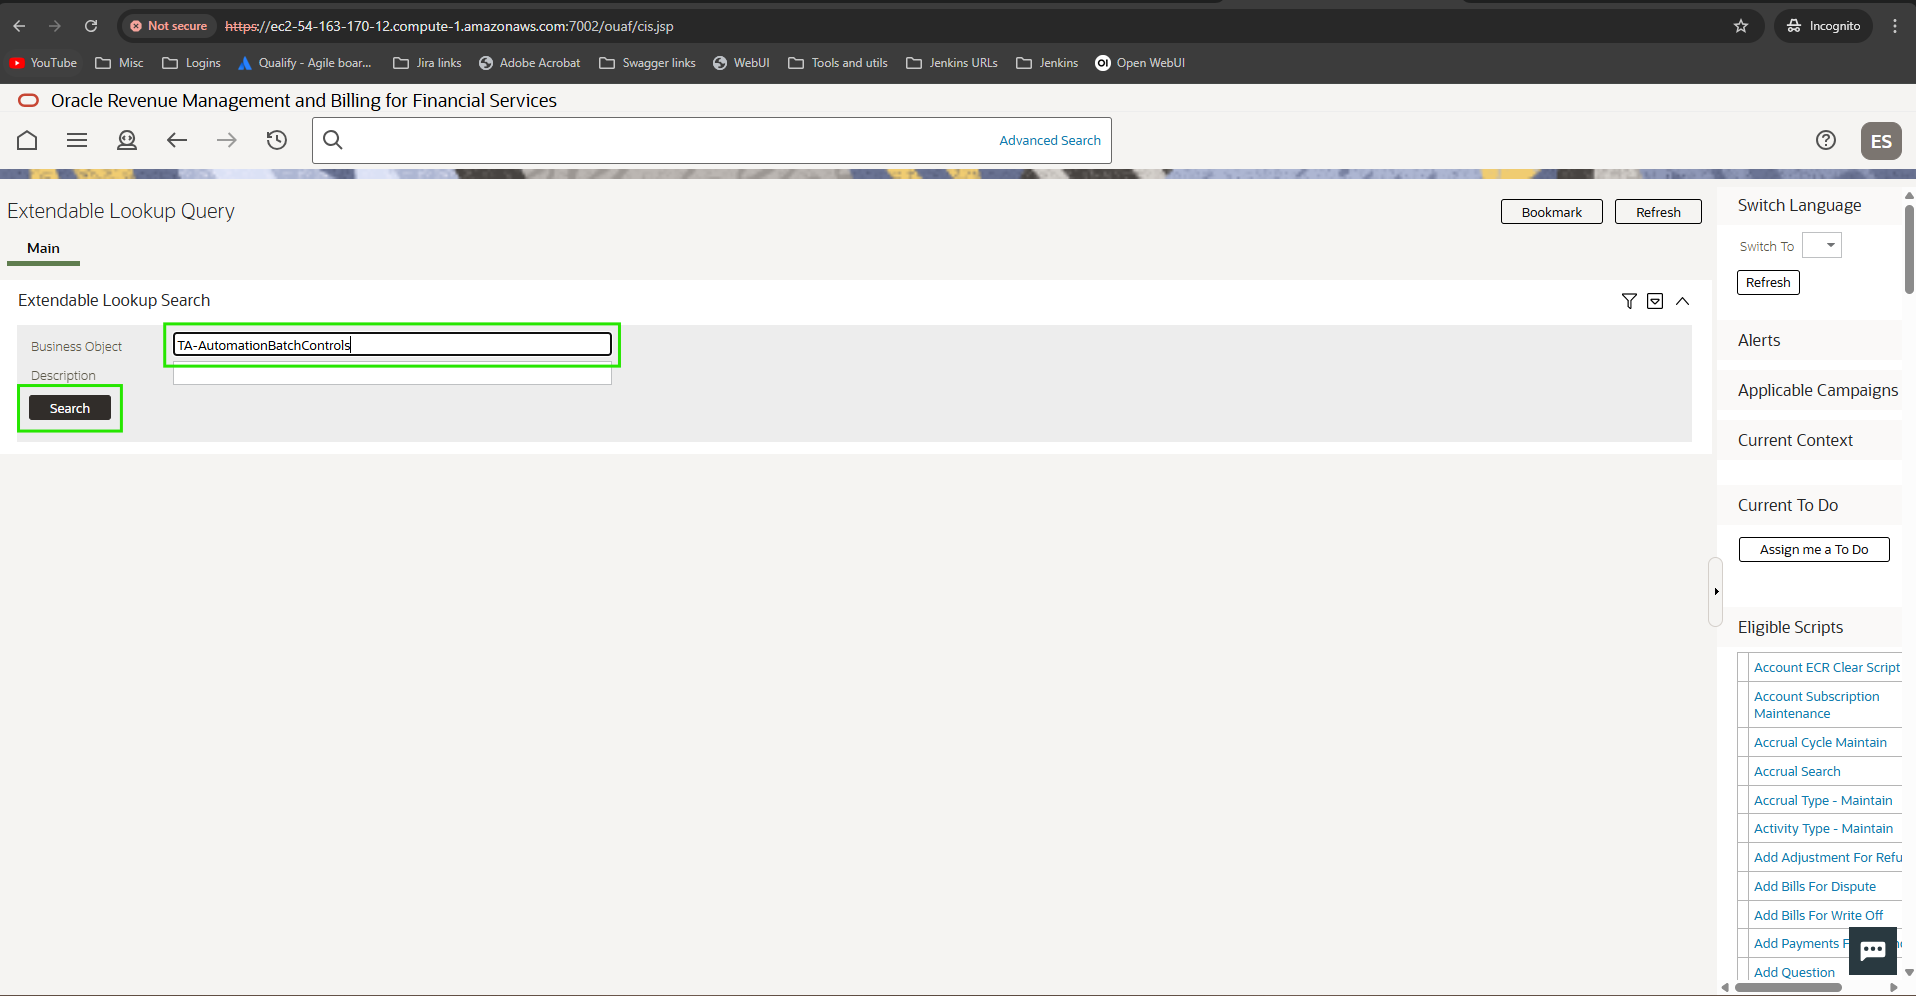The height and width of the screenshot is (996, 1916).
Task: Collapse the dashboard sidebar arrow
Action: 1716,591
